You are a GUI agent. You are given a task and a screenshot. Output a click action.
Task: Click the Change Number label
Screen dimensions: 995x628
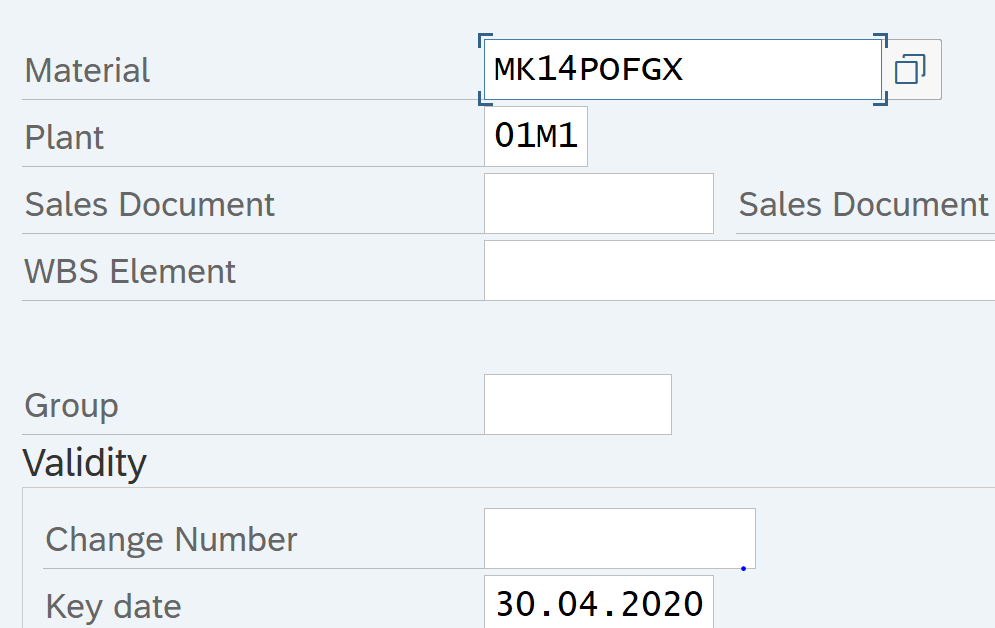pos(172,540)
